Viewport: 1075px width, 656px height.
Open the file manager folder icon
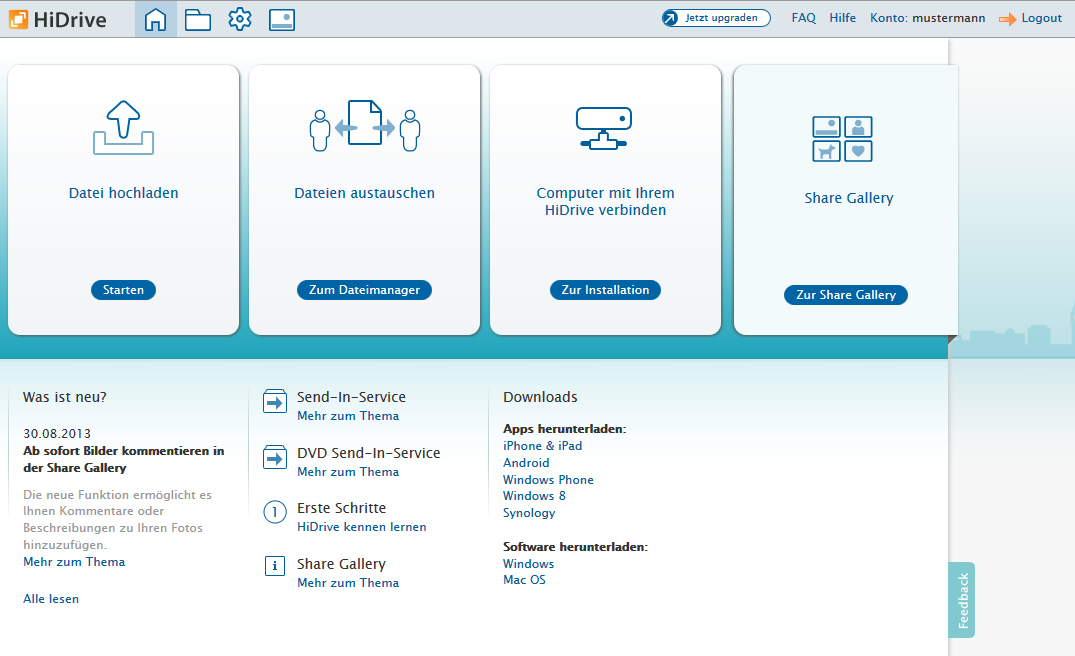198,19
